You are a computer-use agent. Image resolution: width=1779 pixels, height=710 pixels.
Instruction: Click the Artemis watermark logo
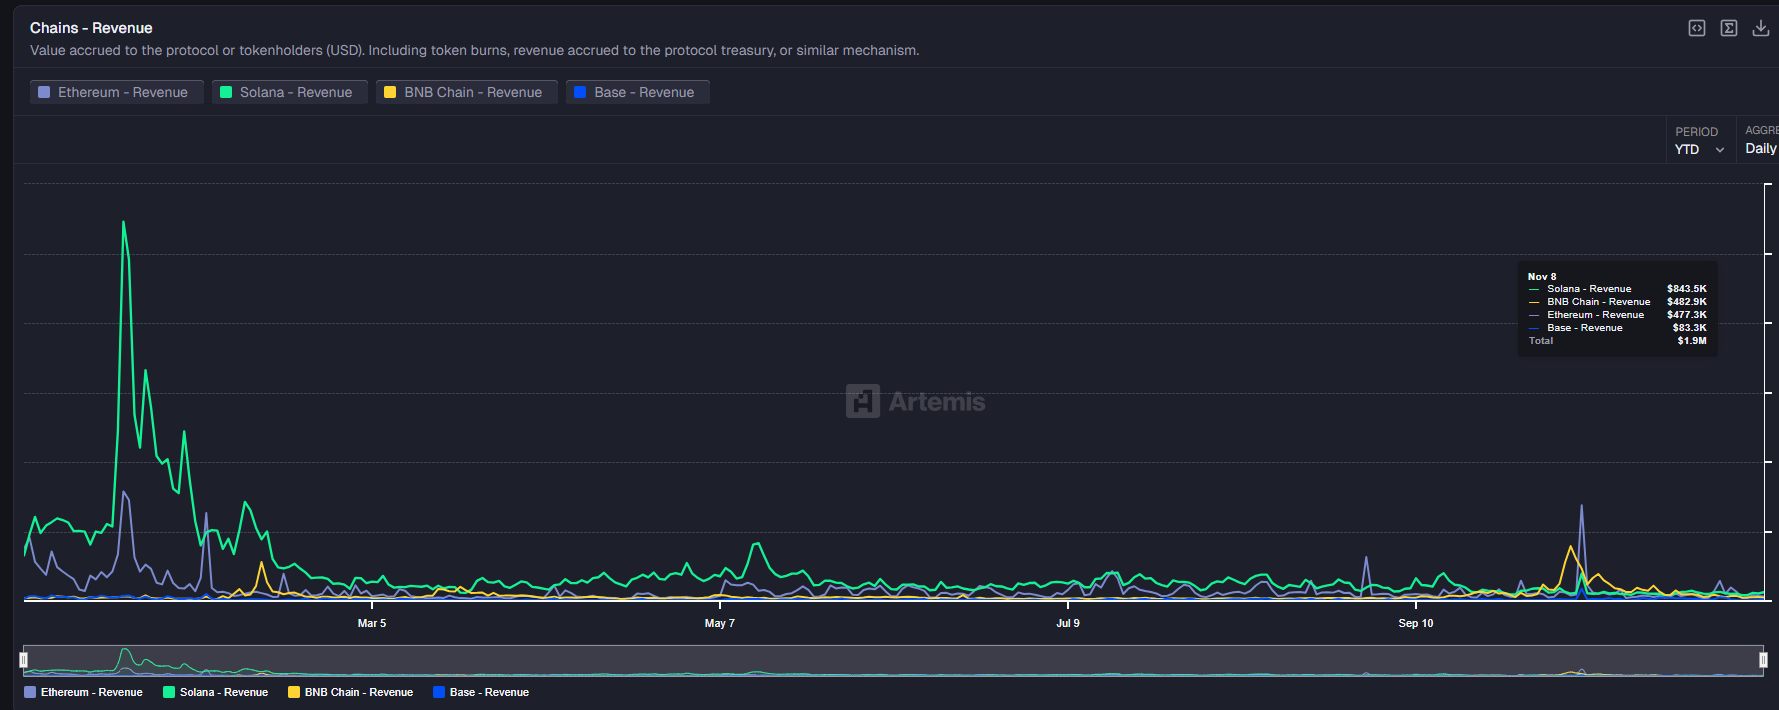[x=915, y=401]
